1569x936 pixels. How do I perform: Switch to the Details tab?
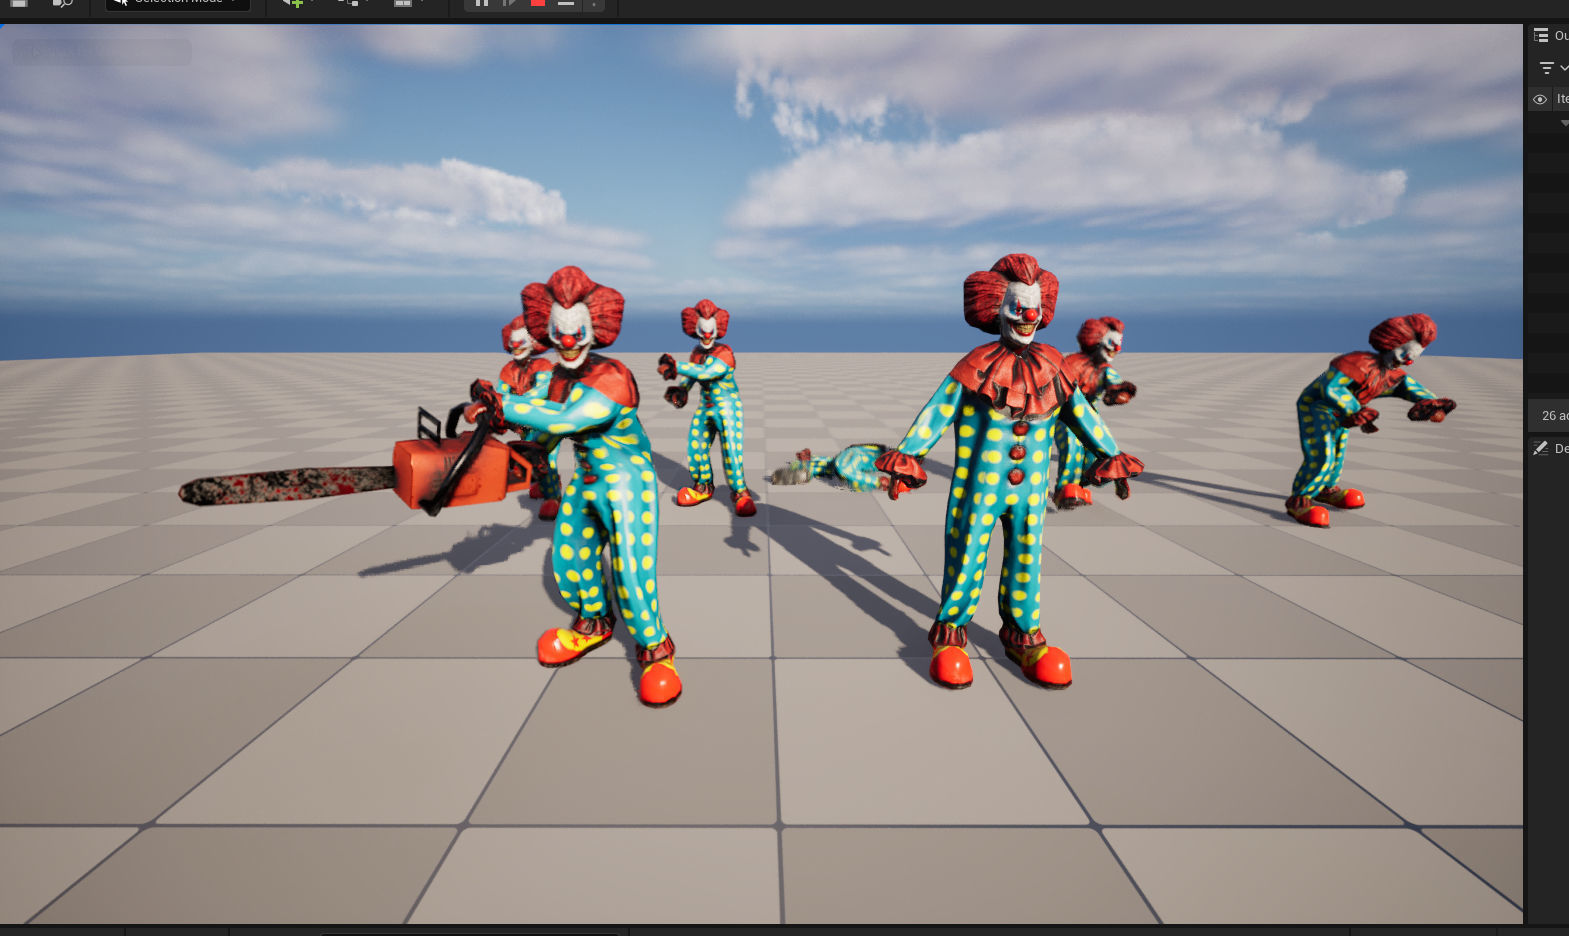tap(1552, 448)
